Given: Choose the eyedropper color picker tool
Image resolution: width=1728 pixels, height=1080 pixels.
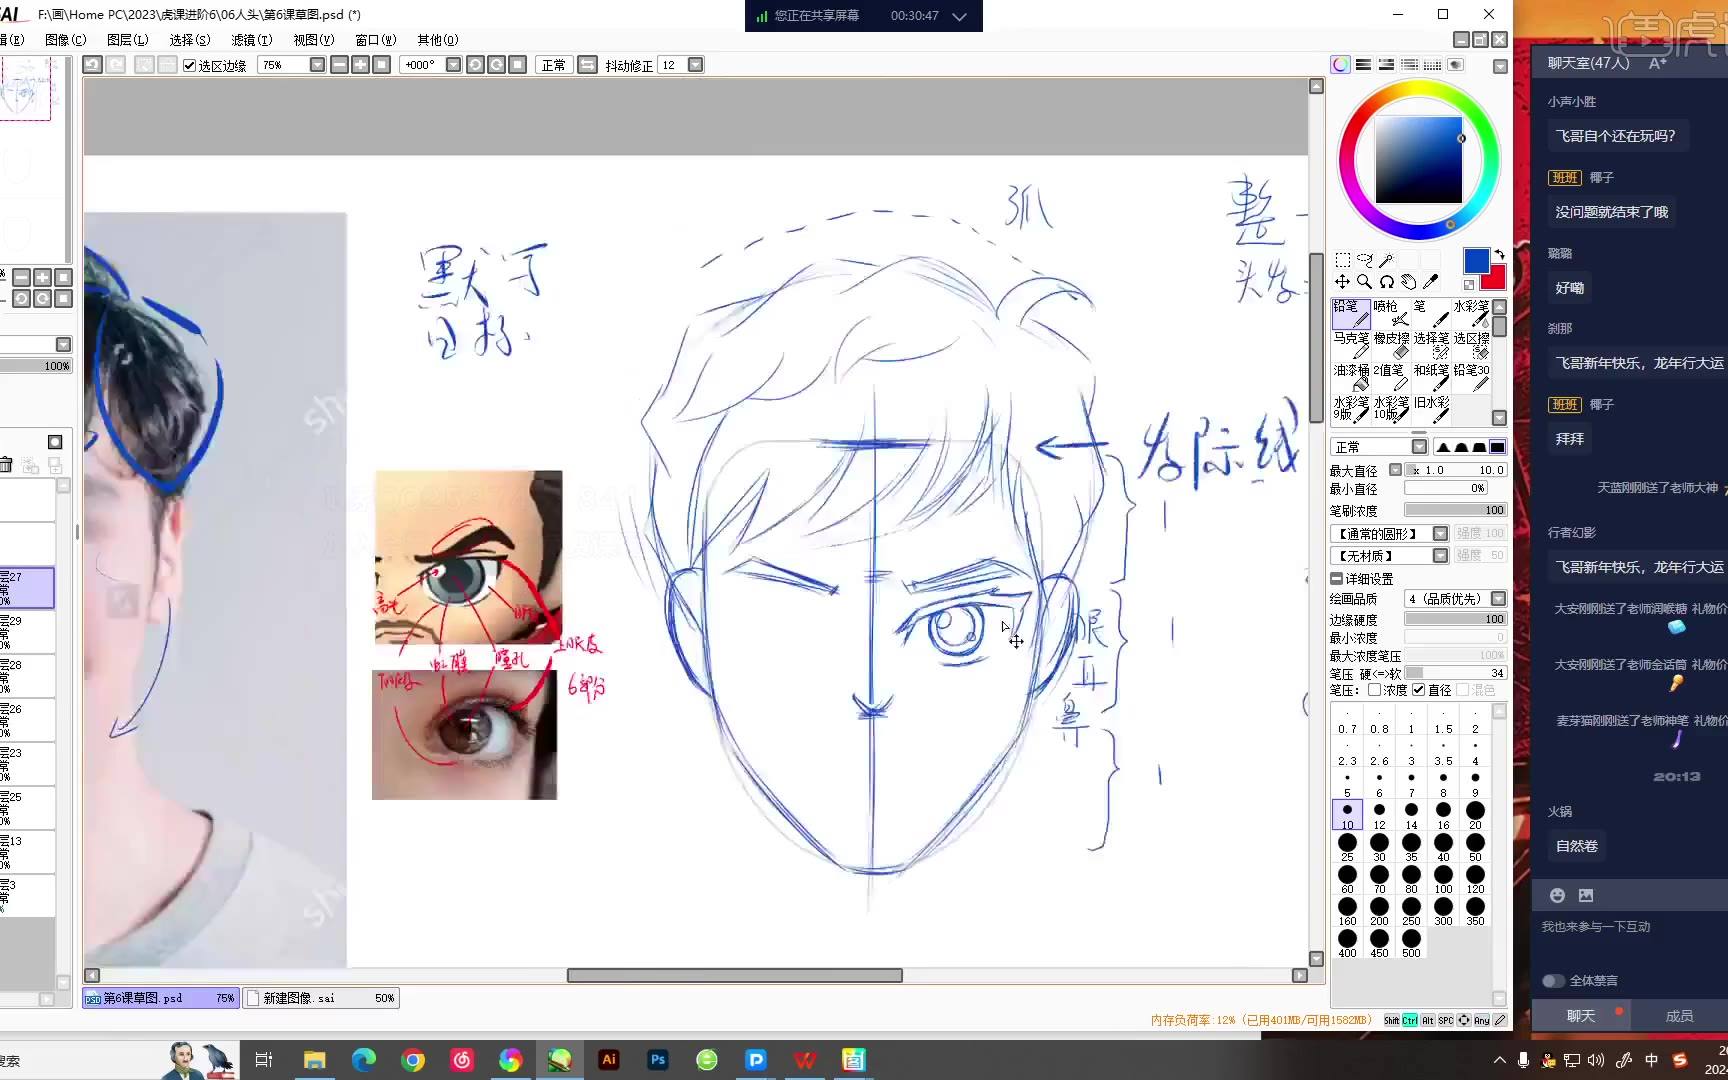Looking at the screenshot, I should pos(1431,282).
